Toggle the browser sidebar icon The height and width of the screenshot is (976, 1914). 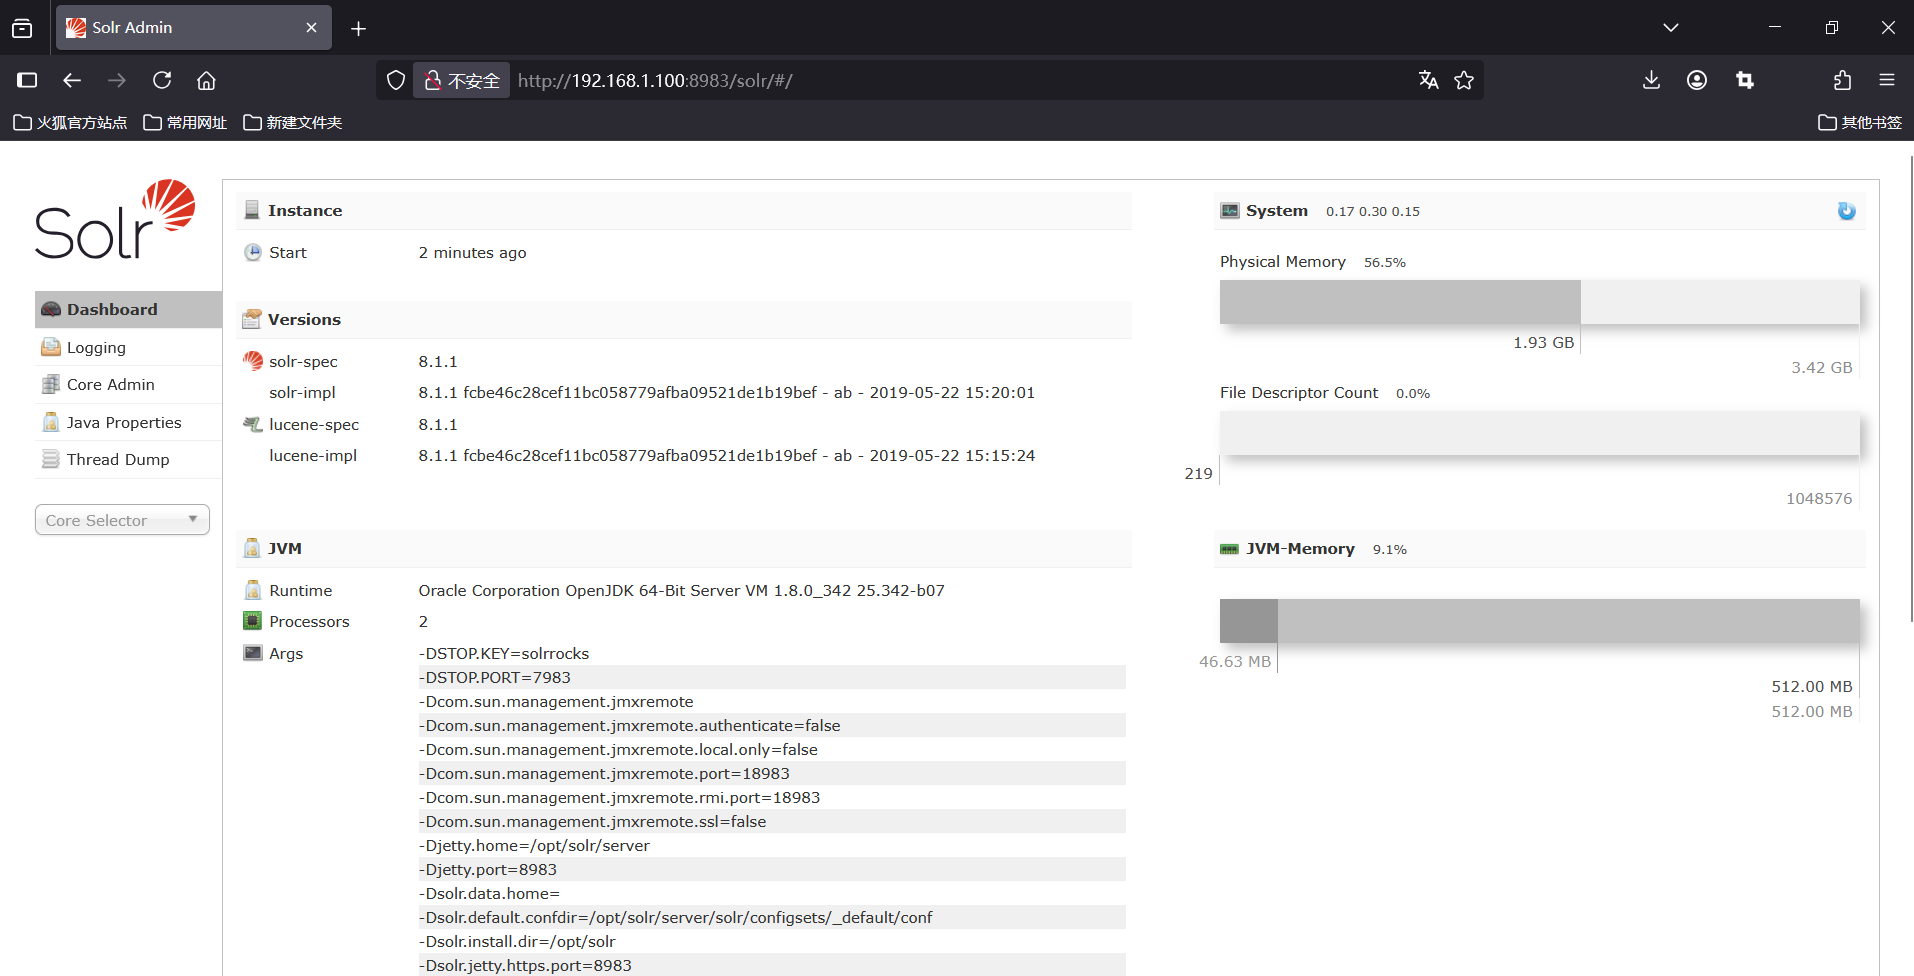(x=27, y=80)
